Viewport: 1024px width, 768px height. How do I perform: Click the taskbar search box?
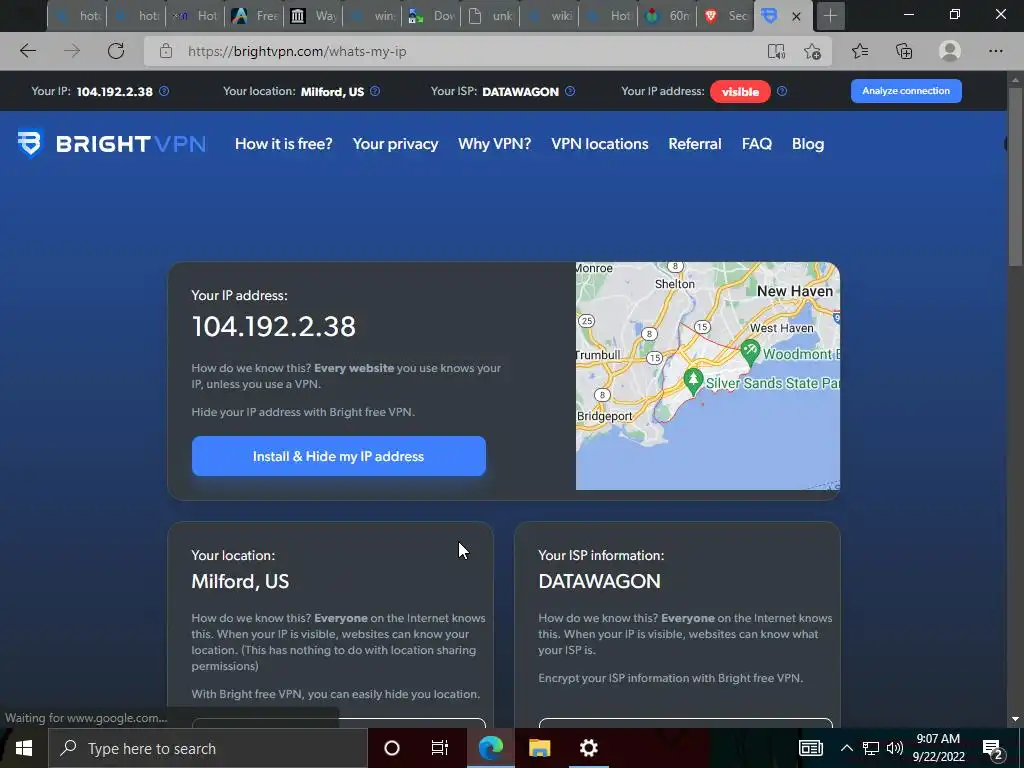[x=208, y=748]
